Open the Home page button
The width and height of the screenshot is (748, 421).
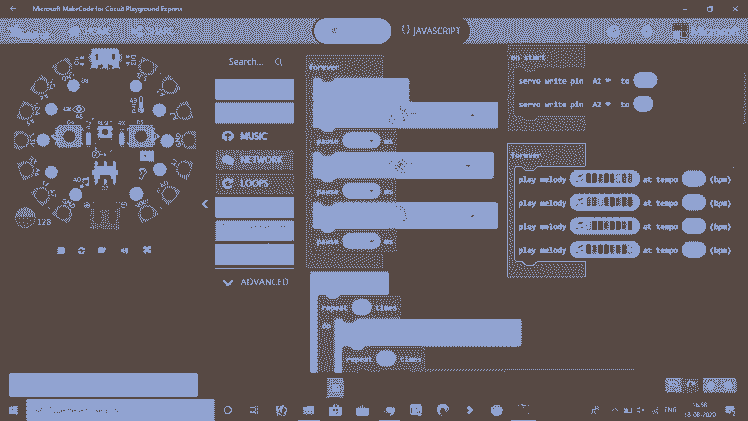coord(91,31)
